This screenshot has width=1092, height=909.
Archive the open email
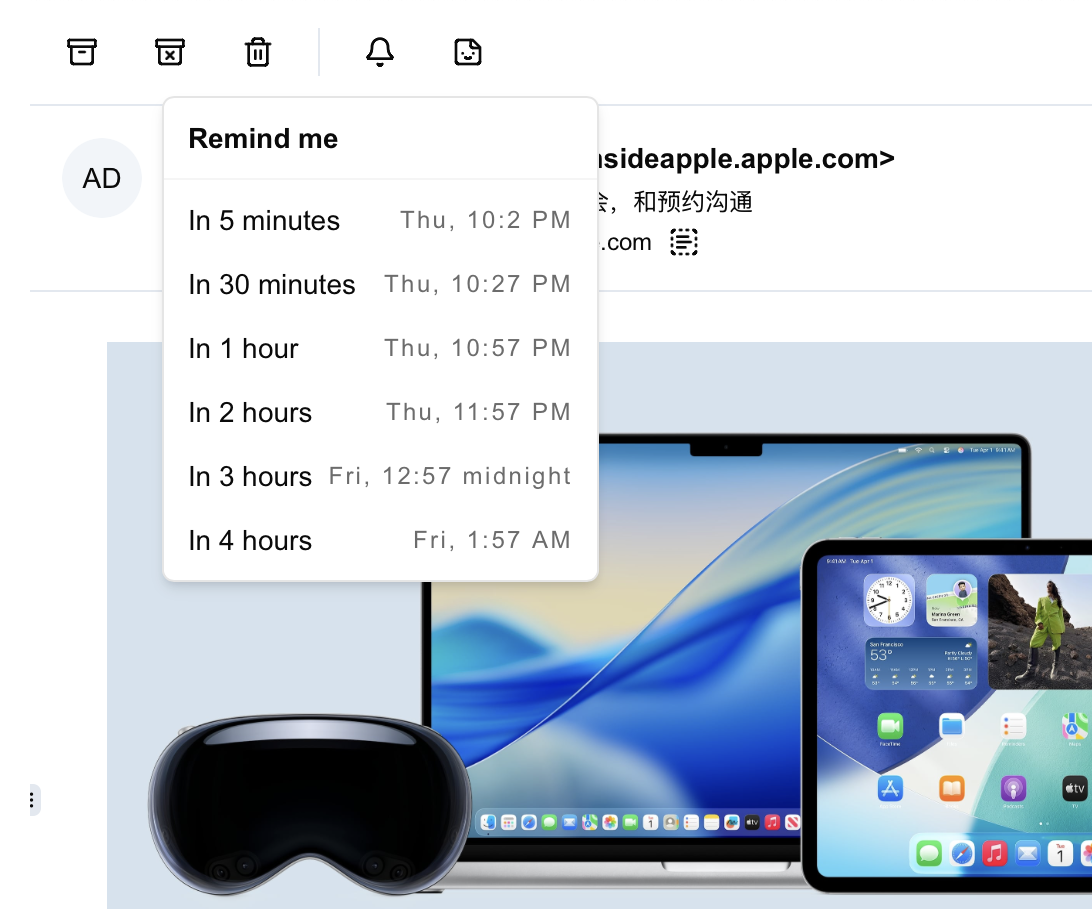pos(81,52)
